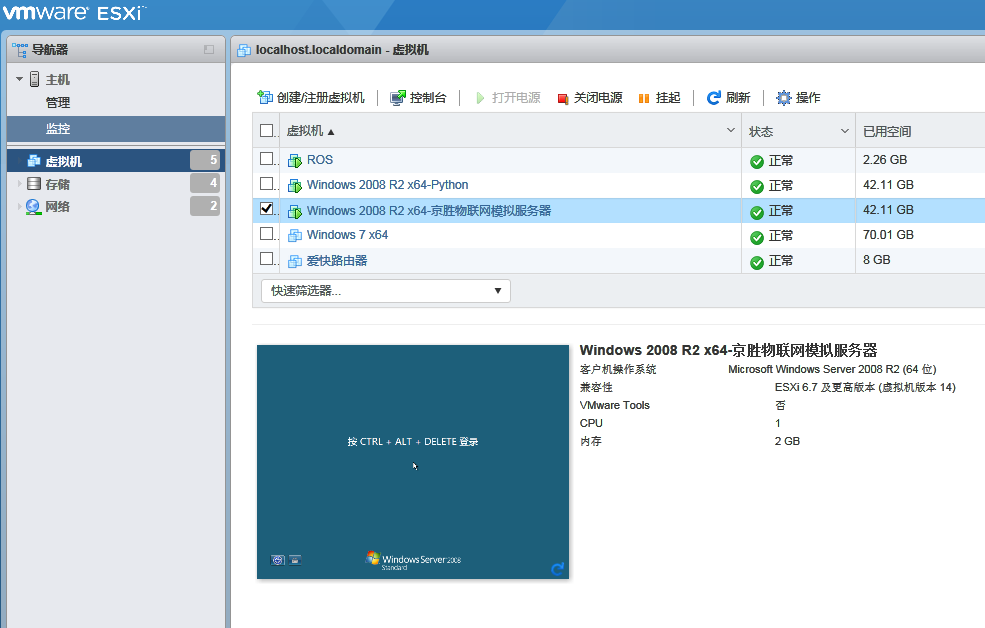Click the Storage (存储) sidebar icon
This screenshot has width=985, height=628.
(x=34, y=183)
